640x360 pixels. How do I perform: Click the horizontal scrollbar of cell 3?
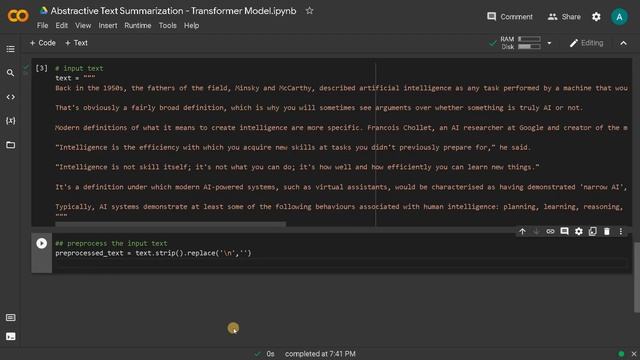(x=171, y=224)
